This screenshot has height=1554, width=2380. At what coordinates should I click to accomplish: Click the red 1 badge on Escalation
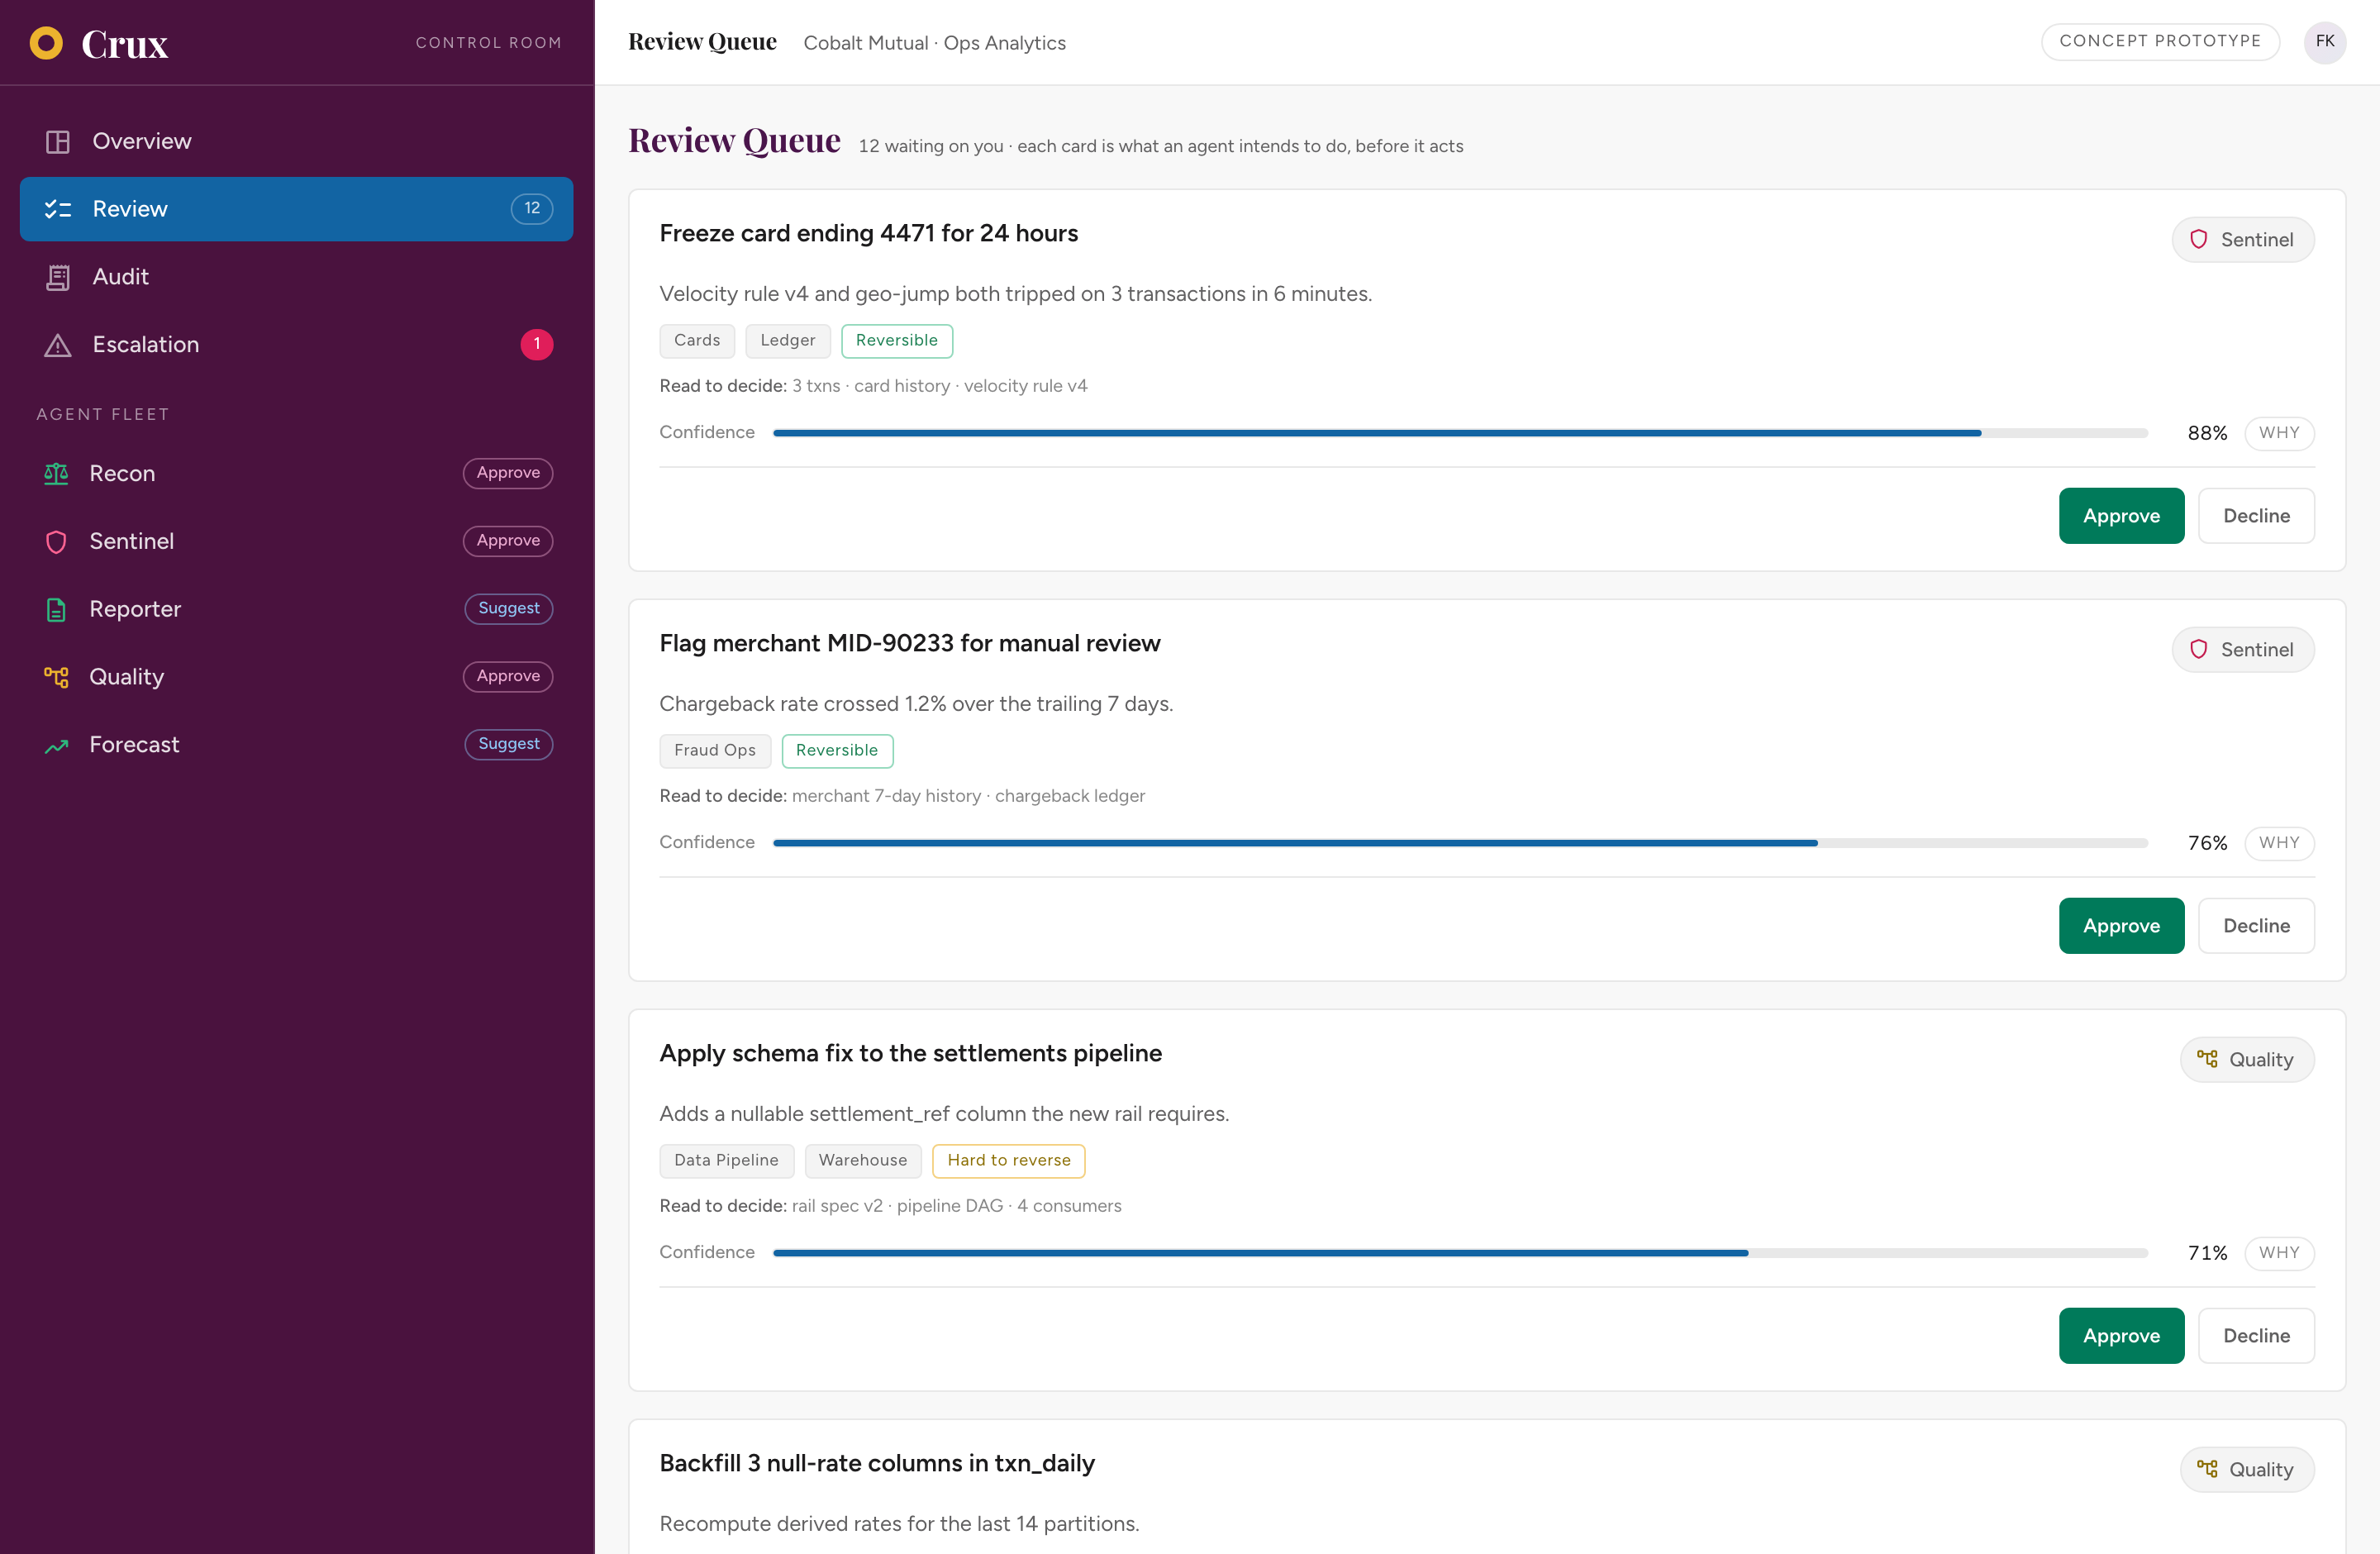coord(537,345)
